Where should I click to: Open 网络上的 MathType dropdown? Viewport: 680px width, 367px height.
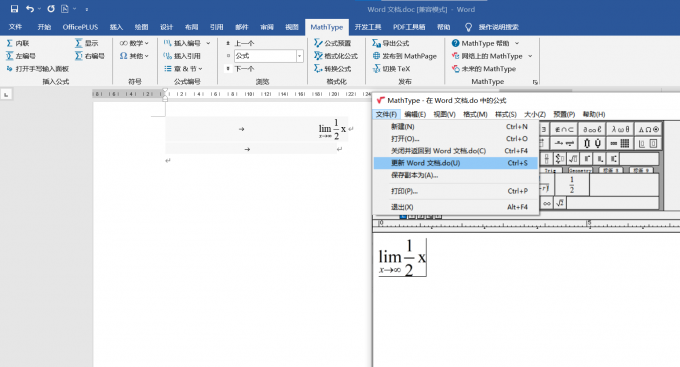click(492, 56)
